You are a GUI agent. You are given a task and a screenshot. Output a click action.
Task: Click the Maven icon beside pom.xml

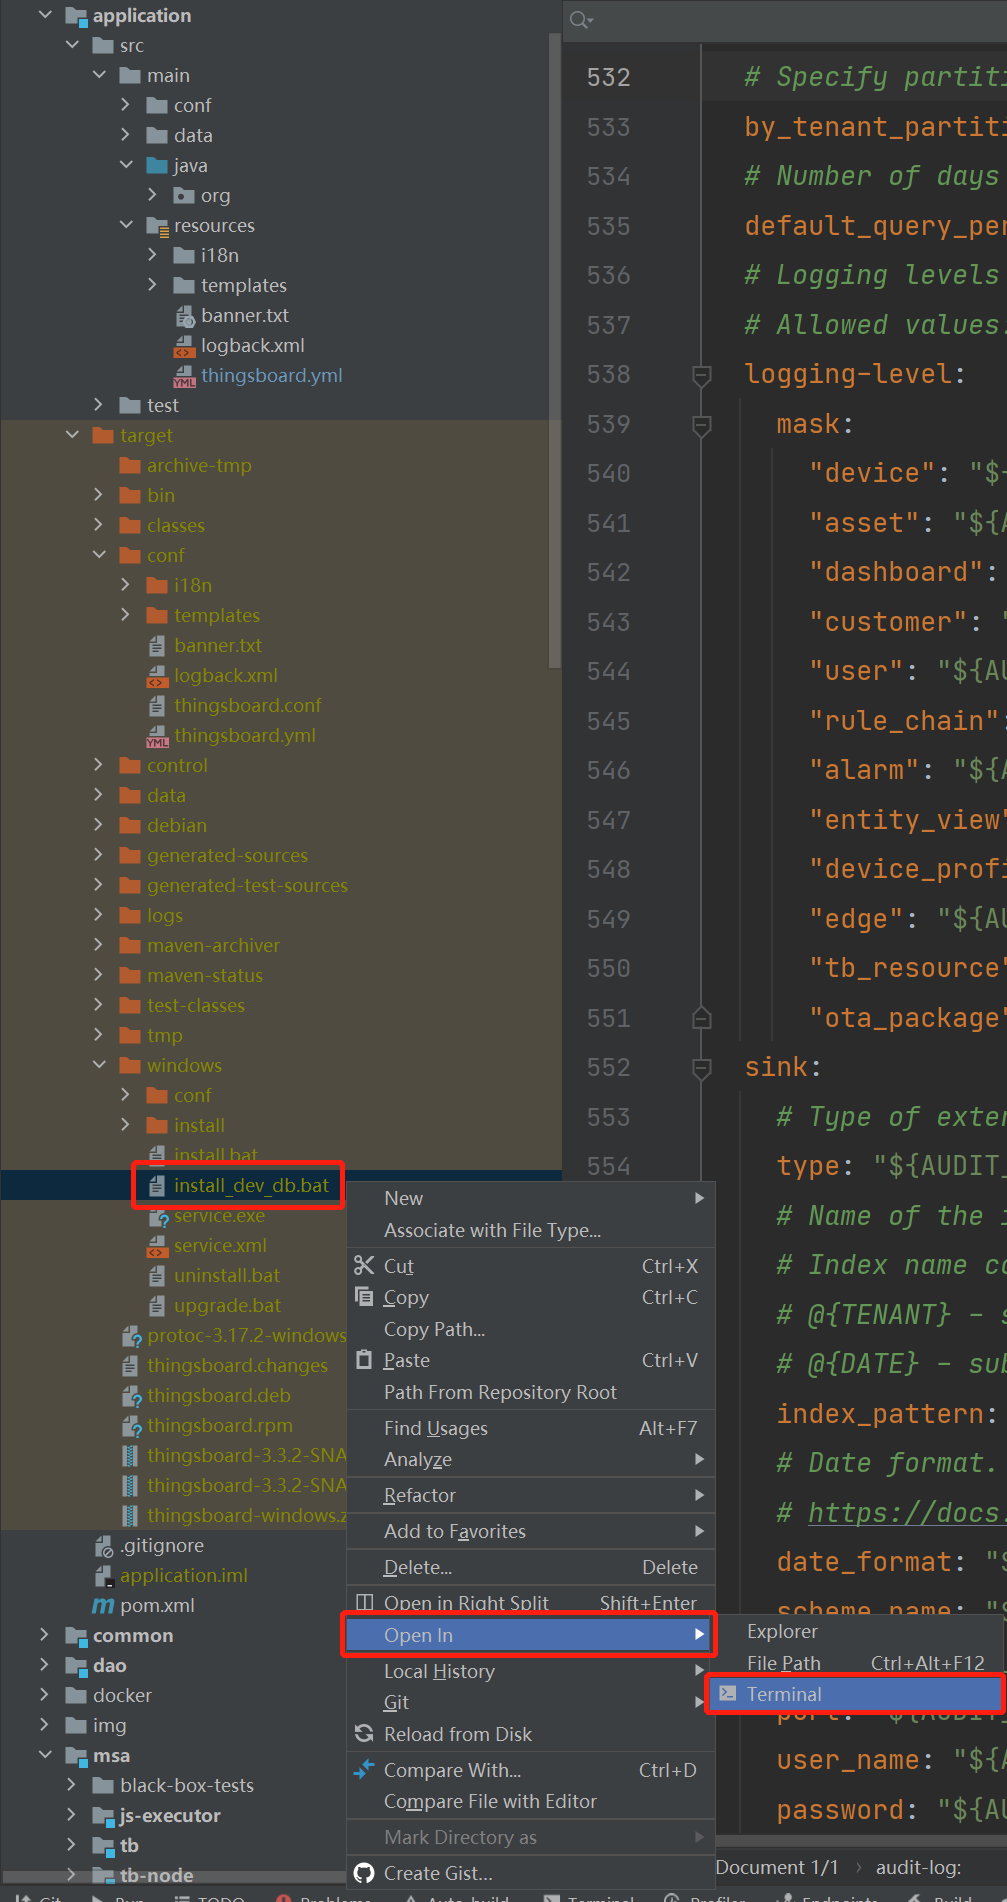pyautogui.click(x=103, y=1605)
